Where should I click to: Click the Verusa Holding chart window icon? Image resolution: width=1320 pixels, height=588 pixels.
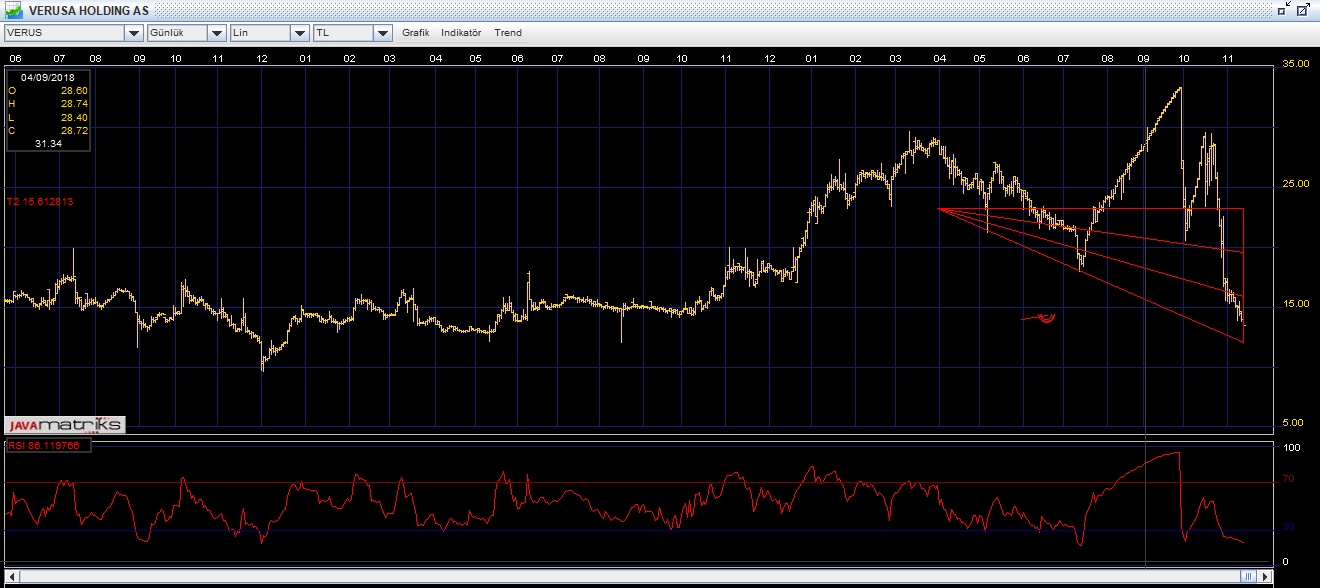pos(12,9)
